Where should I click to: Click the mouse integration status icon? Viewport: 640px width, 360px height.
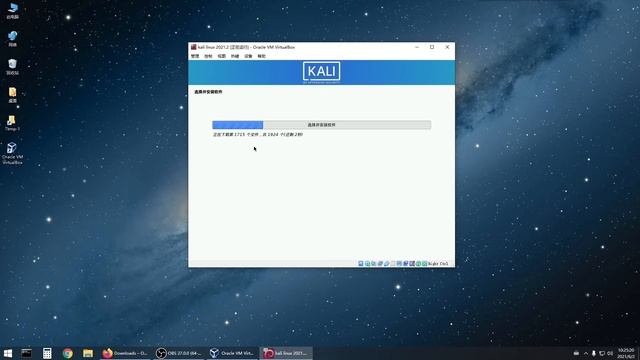pos(418,264)
